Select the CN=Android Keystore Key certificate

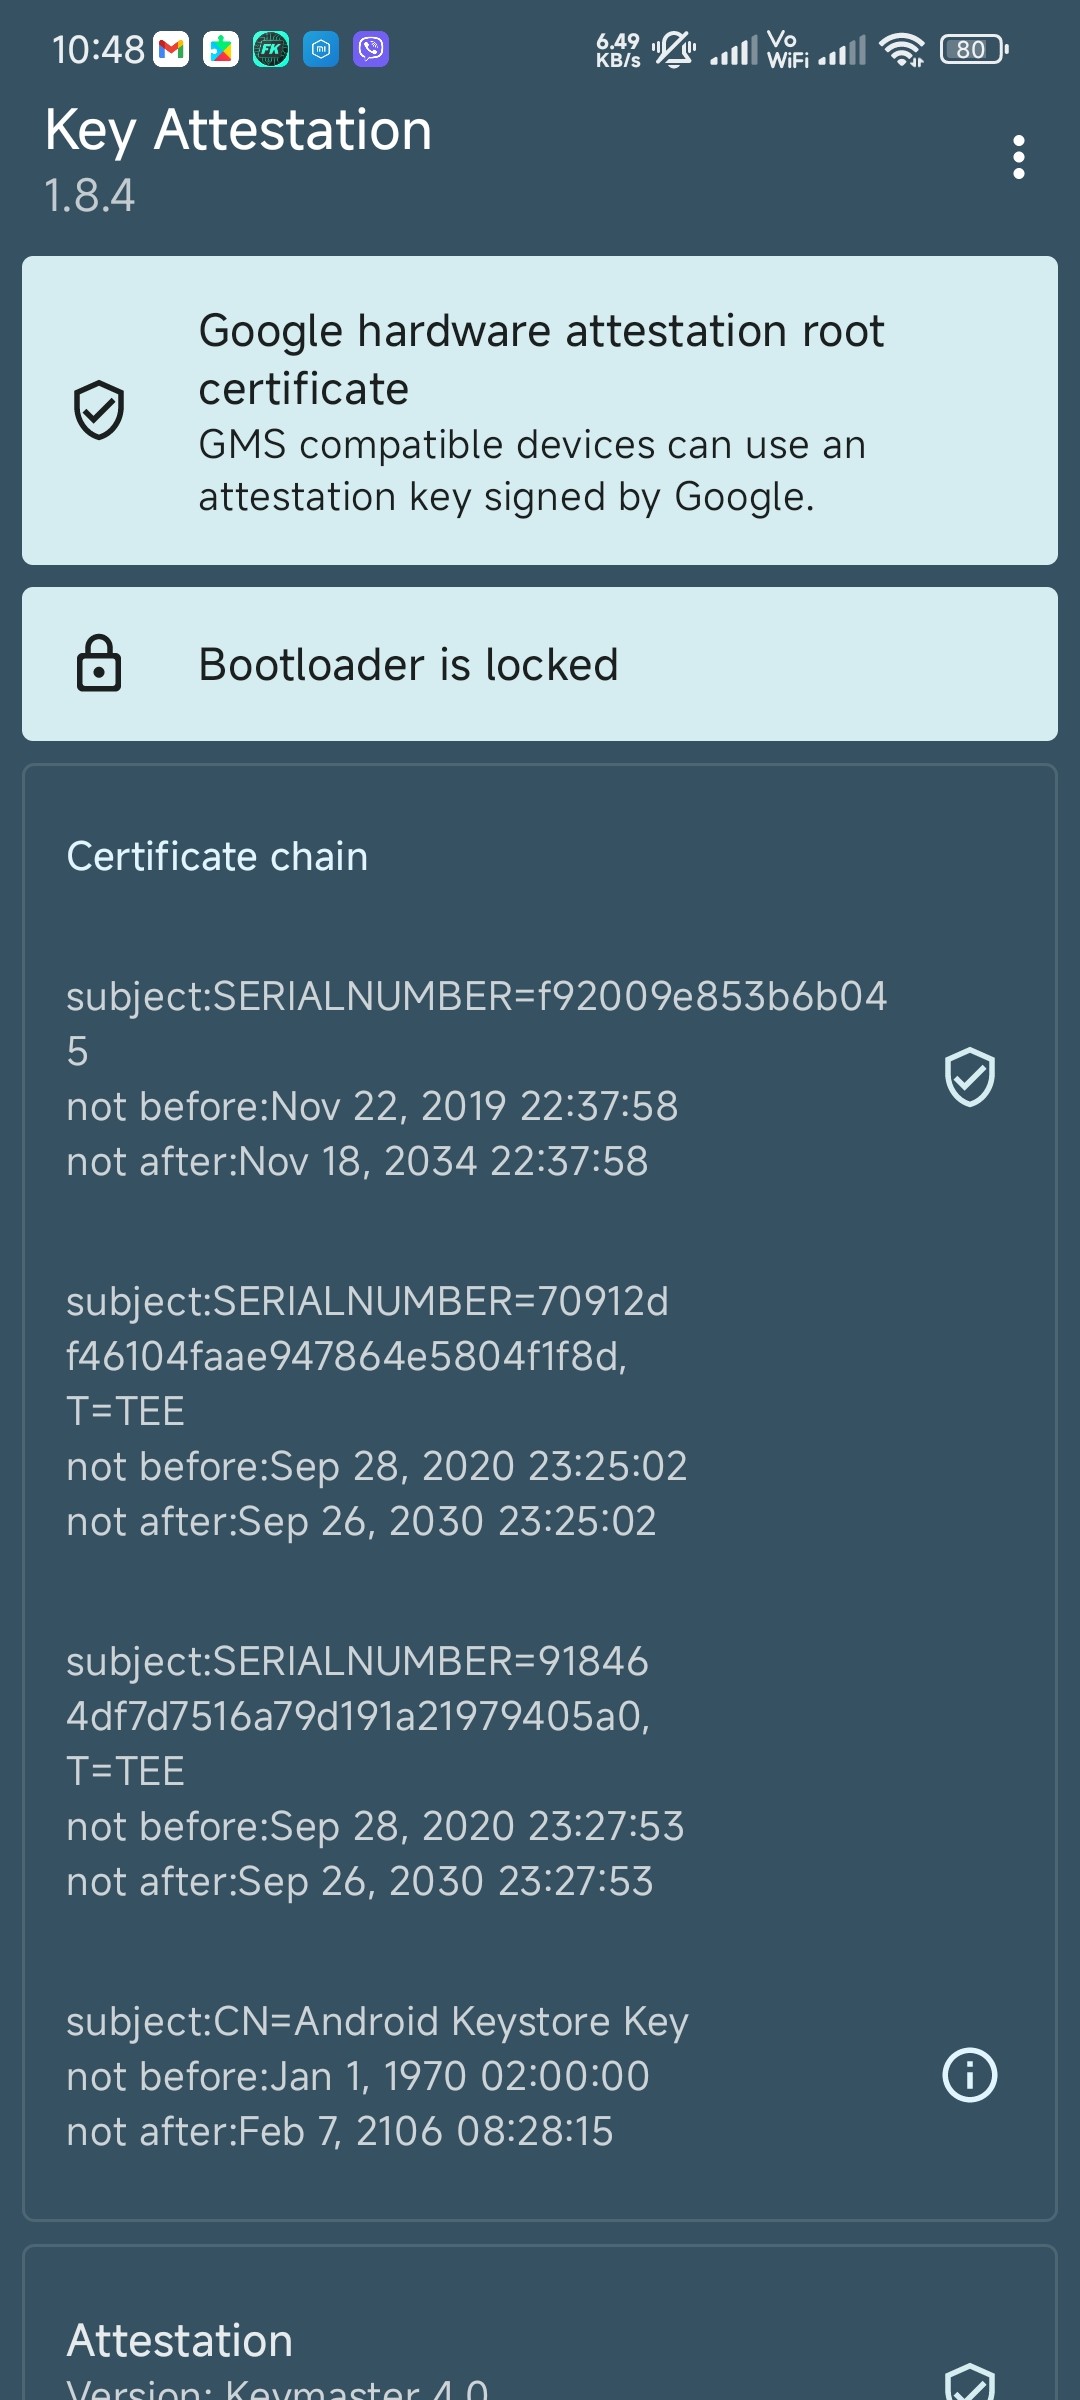coord(540,2076)
